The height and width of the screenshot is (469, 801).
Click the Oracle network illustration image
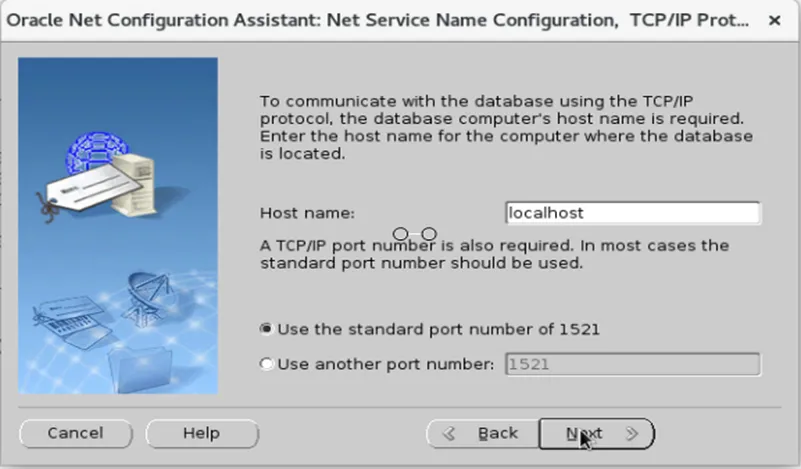(x=118, y=226)
